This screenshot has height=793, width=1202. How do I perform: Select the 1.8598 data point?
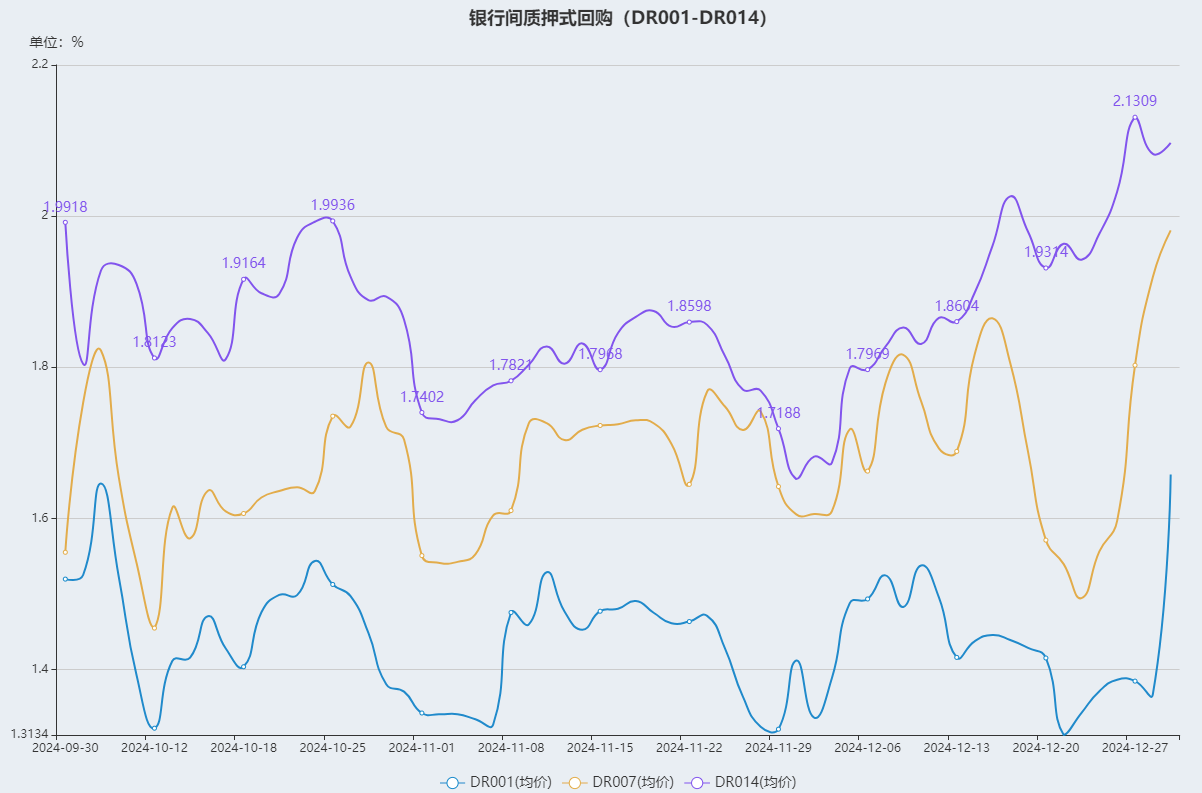click(x=689, y=322)
